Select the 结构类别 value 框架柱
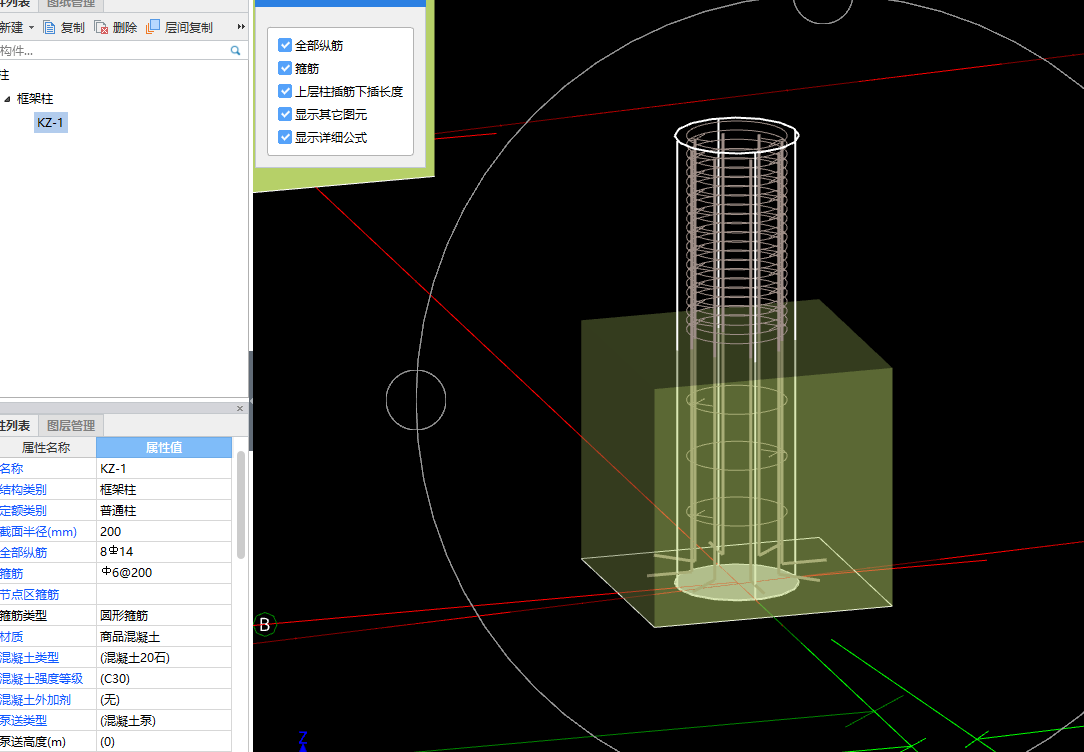1084x752 pixels. (164, 489)
